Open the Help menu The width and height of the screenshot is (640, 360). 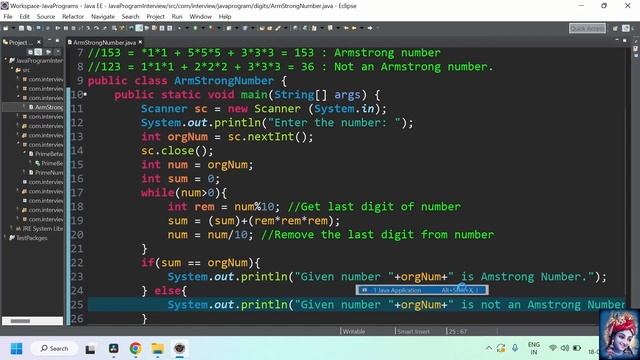pos(225,17)
